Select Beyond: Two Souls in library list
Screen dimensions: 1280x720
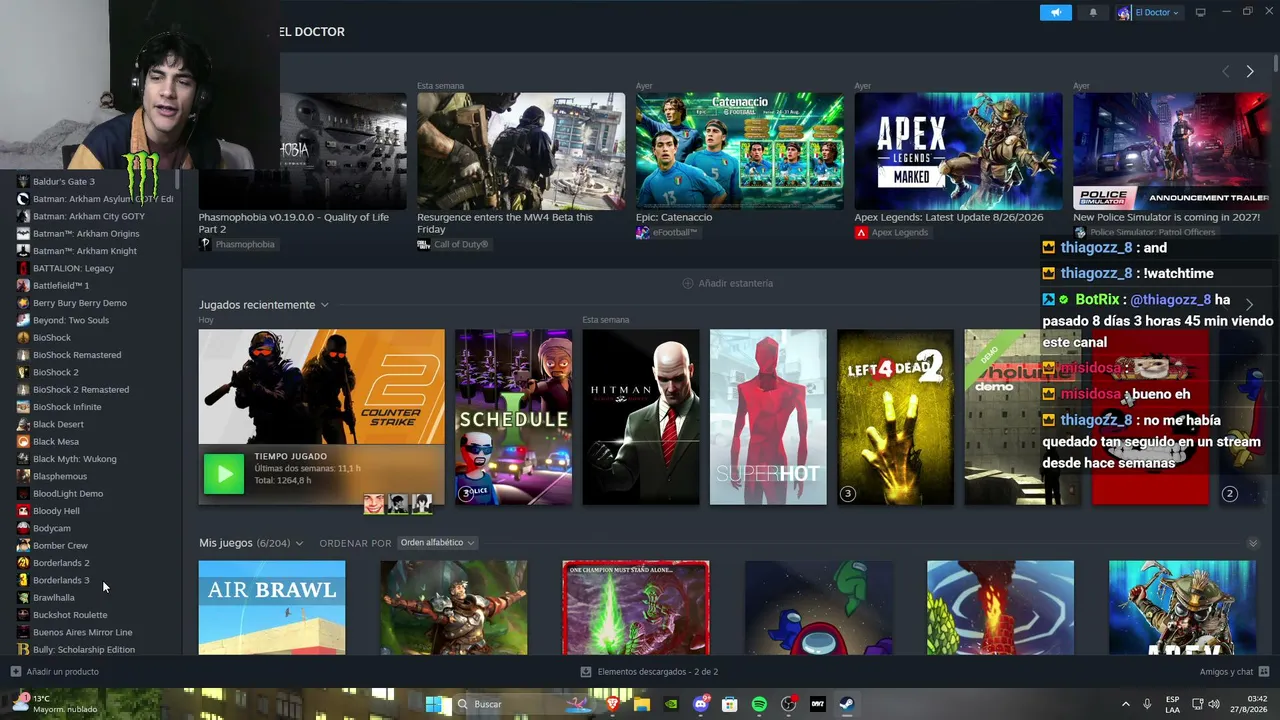71,320
